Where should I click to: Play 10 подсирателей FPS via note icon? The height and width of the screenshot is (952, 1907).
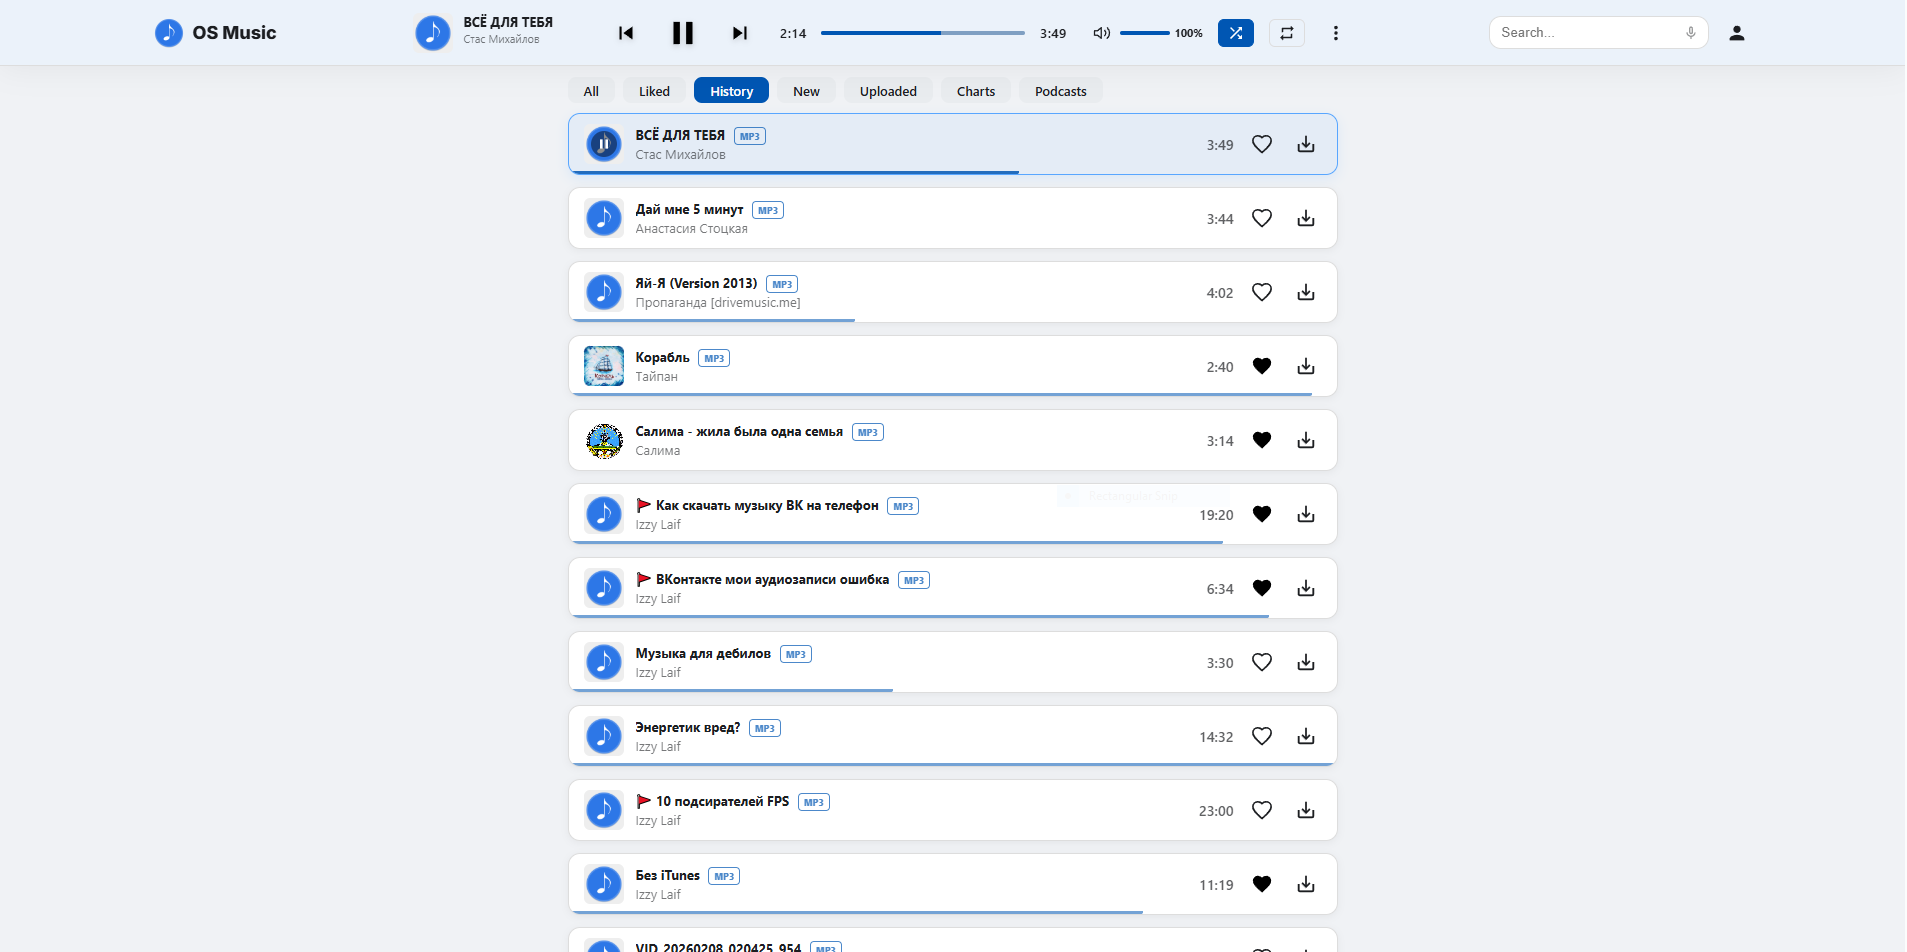[x=604, y=810]
